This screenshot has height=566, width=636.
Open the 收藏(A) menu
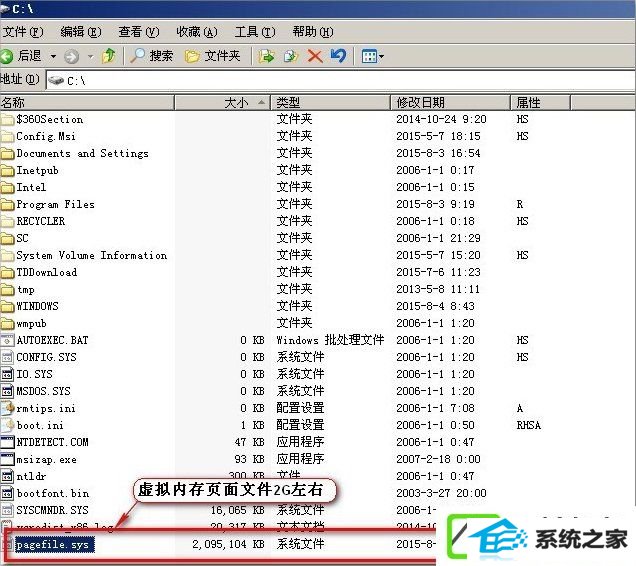pyautogui.click(x=197, y=31)
